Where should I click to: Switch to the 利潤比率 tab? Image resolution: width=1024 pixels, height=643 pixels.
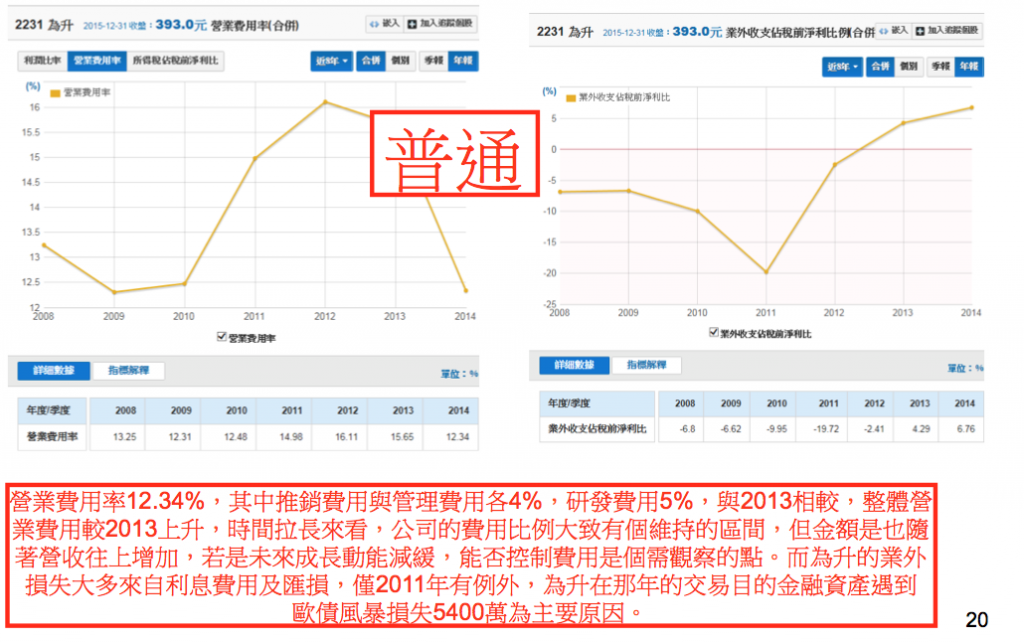click(43, 61)
